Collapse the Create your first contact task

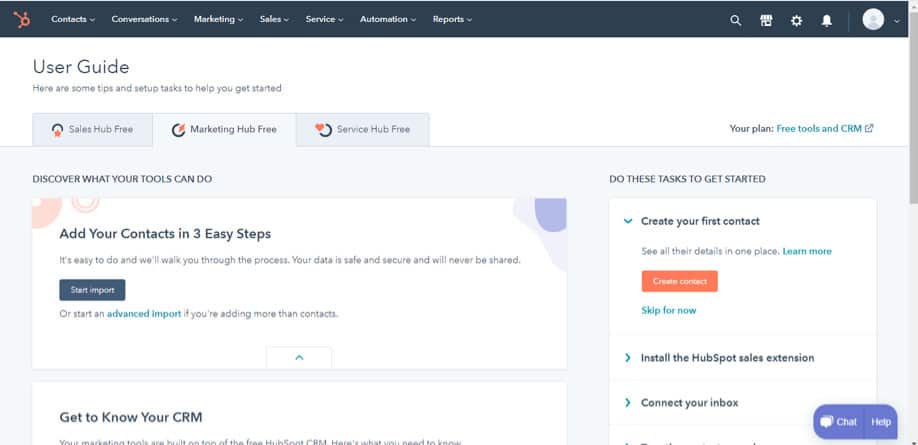628,221
